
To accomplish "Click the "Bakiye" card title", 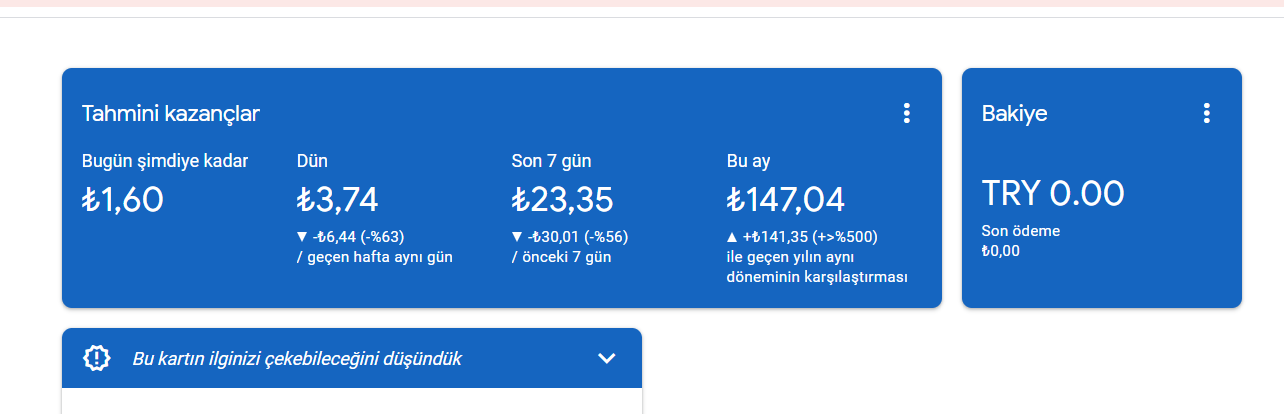I will (x=1014, y=114).
